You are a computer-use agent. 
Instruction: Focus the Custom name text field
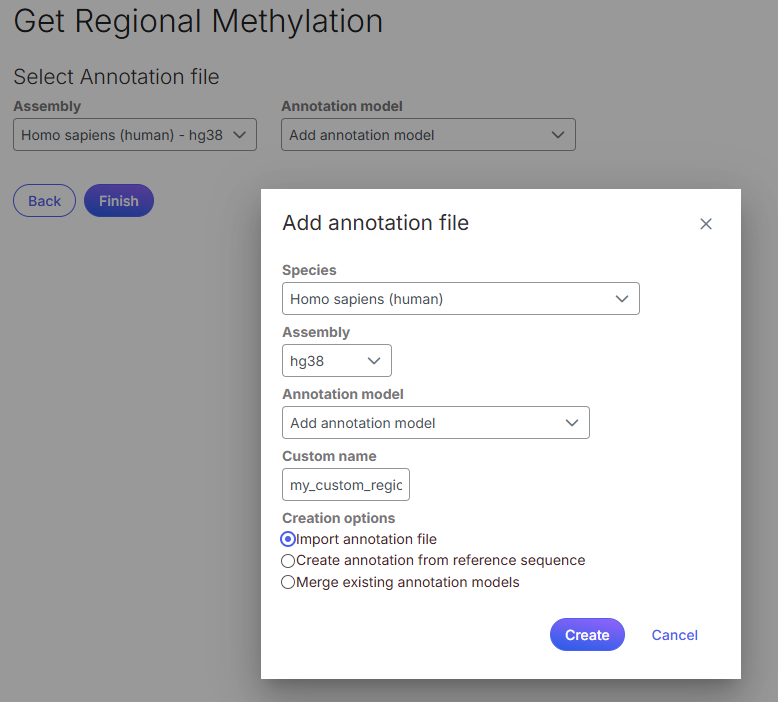(346, 486)
